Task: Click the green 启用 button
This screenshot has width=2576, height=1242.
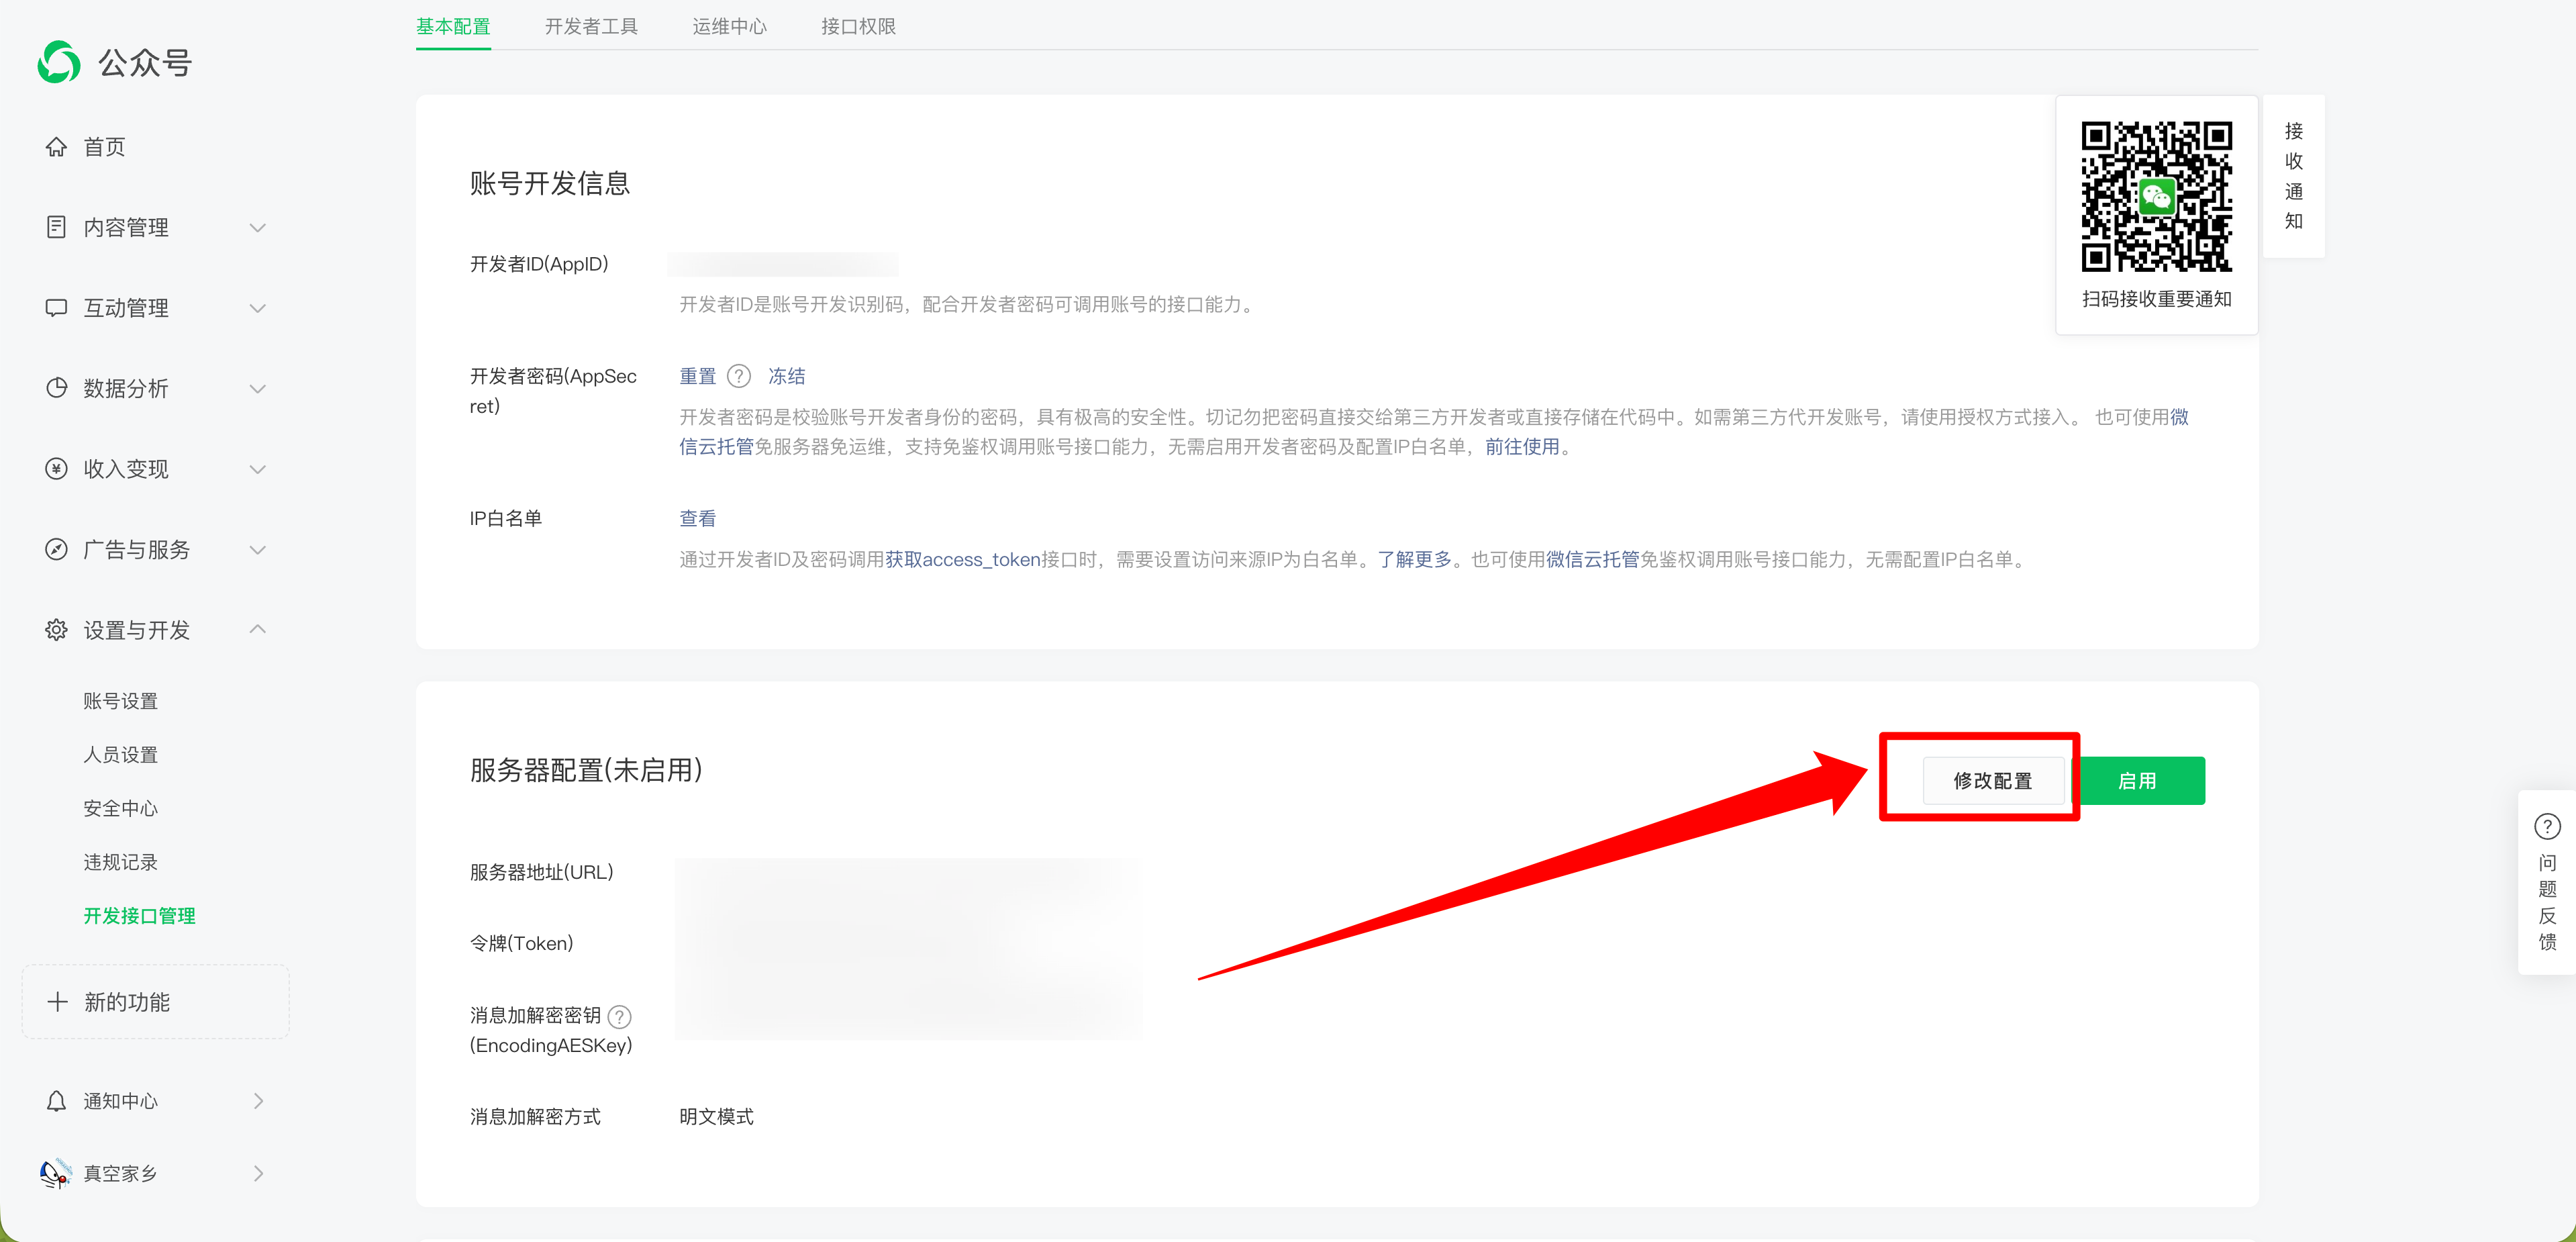Action: (2139, 780)
